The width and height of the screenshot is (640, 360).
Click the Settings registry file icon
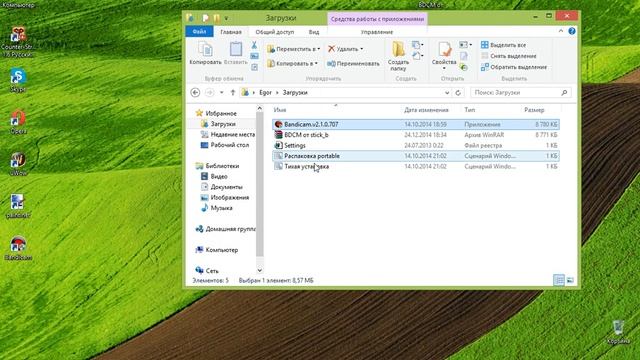click(x=278, y=145)
